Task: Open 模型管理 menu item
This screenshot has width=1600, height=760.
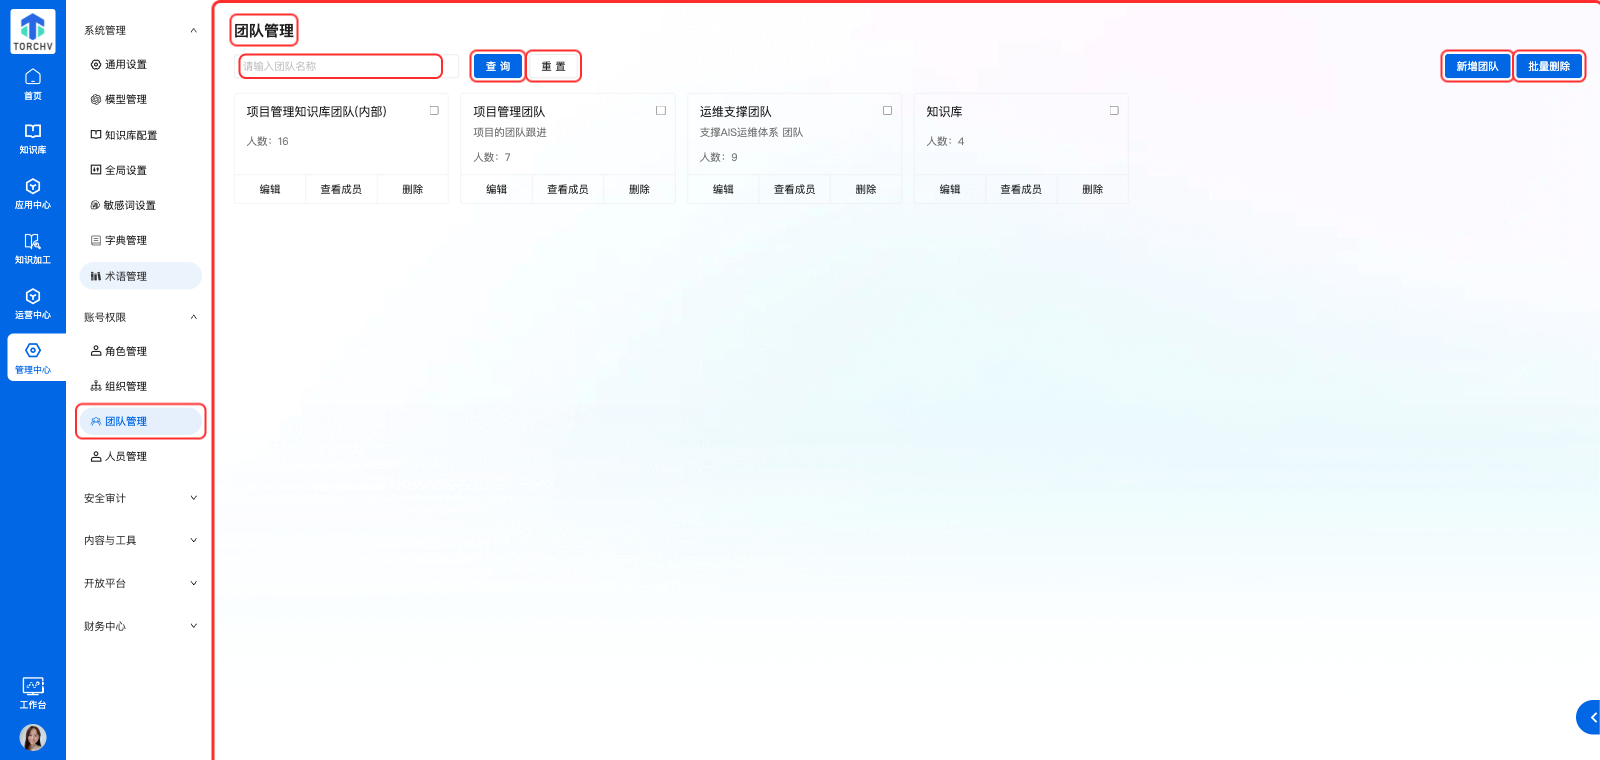Action: 140,99
